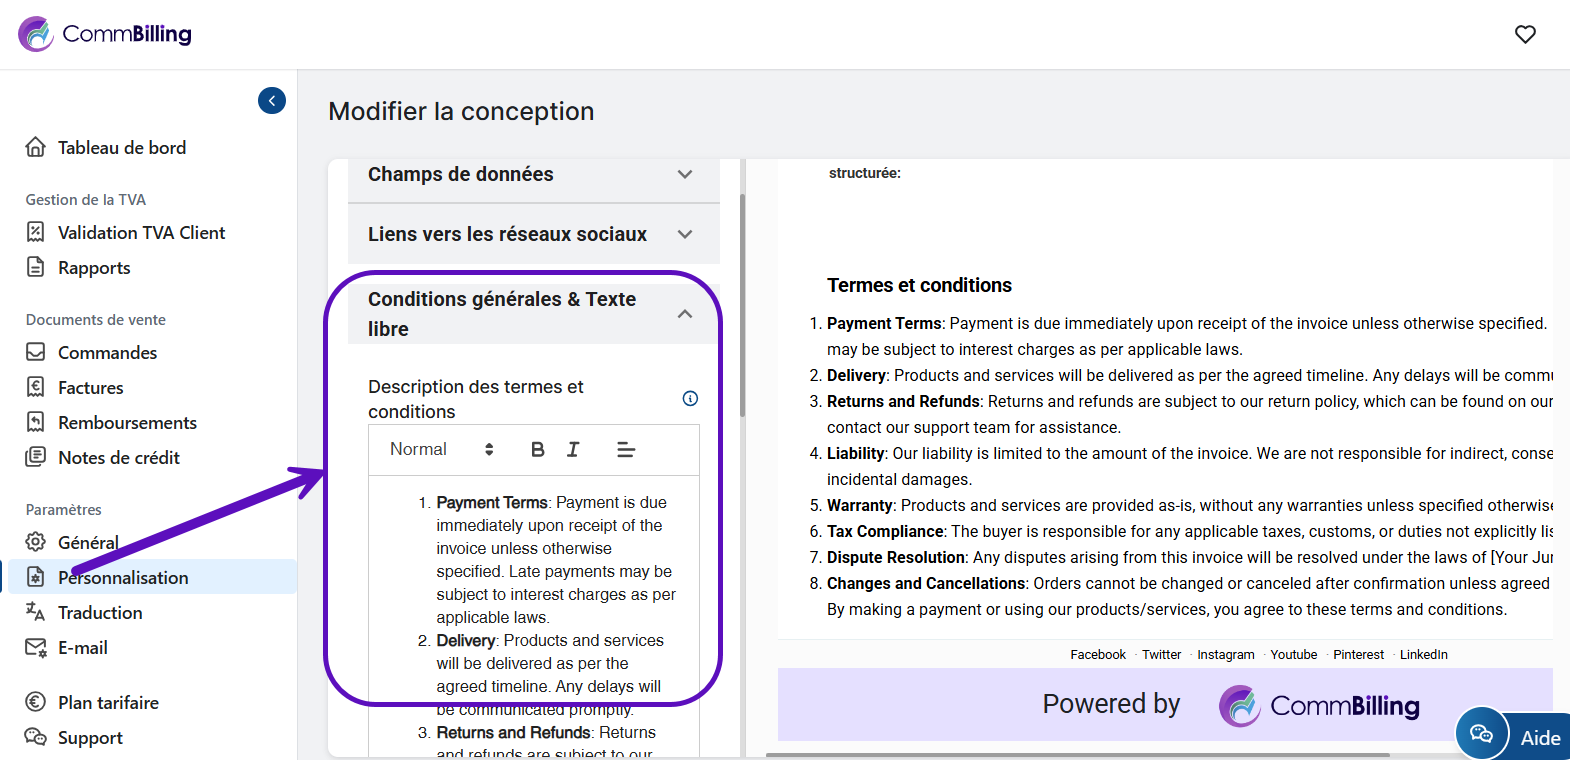Click the horizontal scrollbar under the preview
1570x760 pixels.
[x=1077, y=755]
